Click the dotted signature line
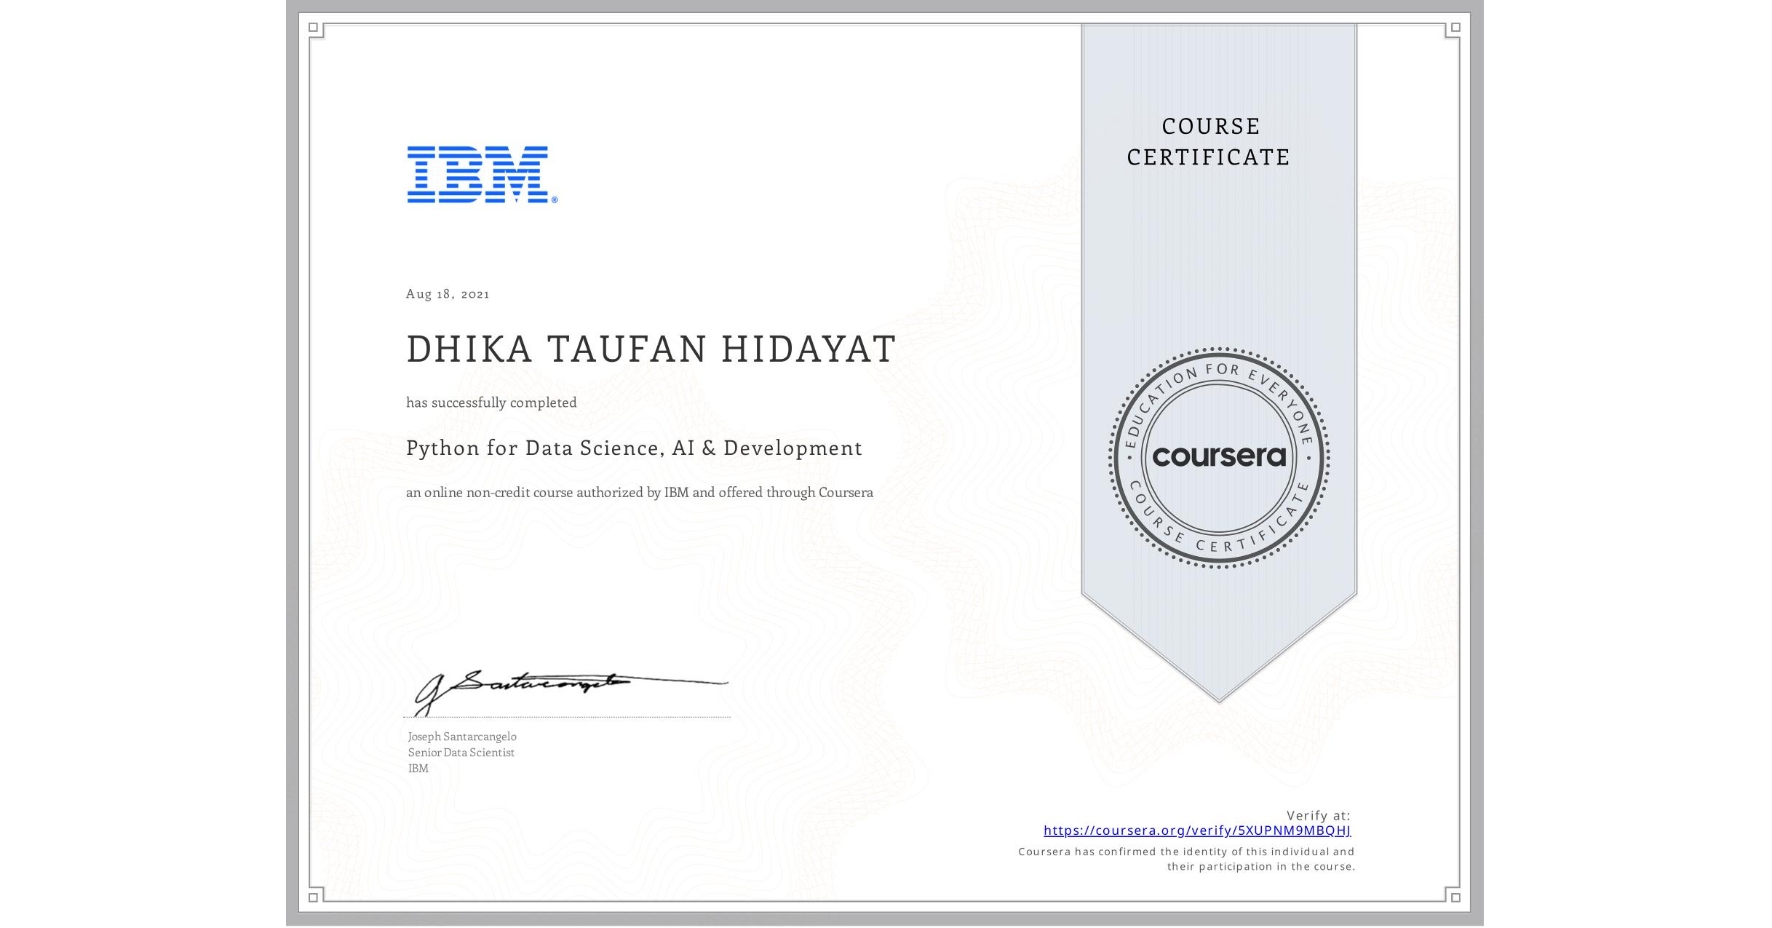 coord(565,716)
